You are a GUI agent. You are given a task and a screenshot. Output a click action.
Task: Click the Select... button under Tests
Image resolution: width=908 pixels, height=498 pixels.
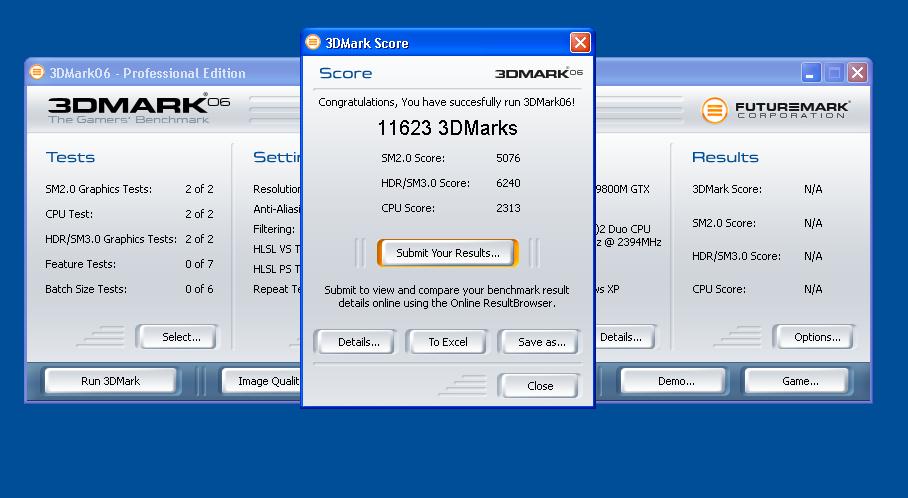click(x=177, y=337)
